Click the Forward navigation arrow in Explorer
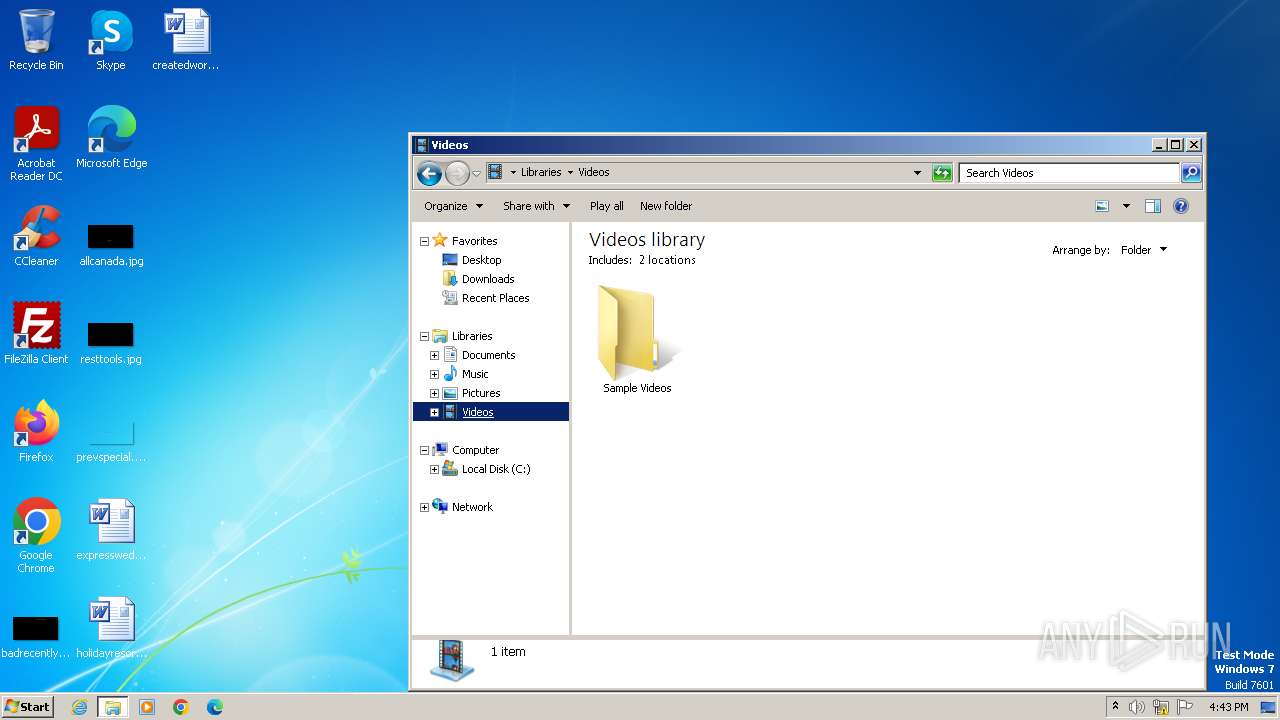This screenshot has width=1280, height=720. [x=457, y=173]
